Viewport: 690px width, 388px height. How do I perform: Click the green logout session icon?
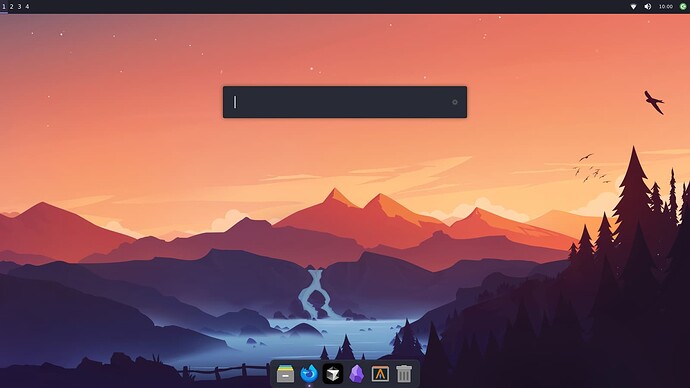(x=683, y=7)
